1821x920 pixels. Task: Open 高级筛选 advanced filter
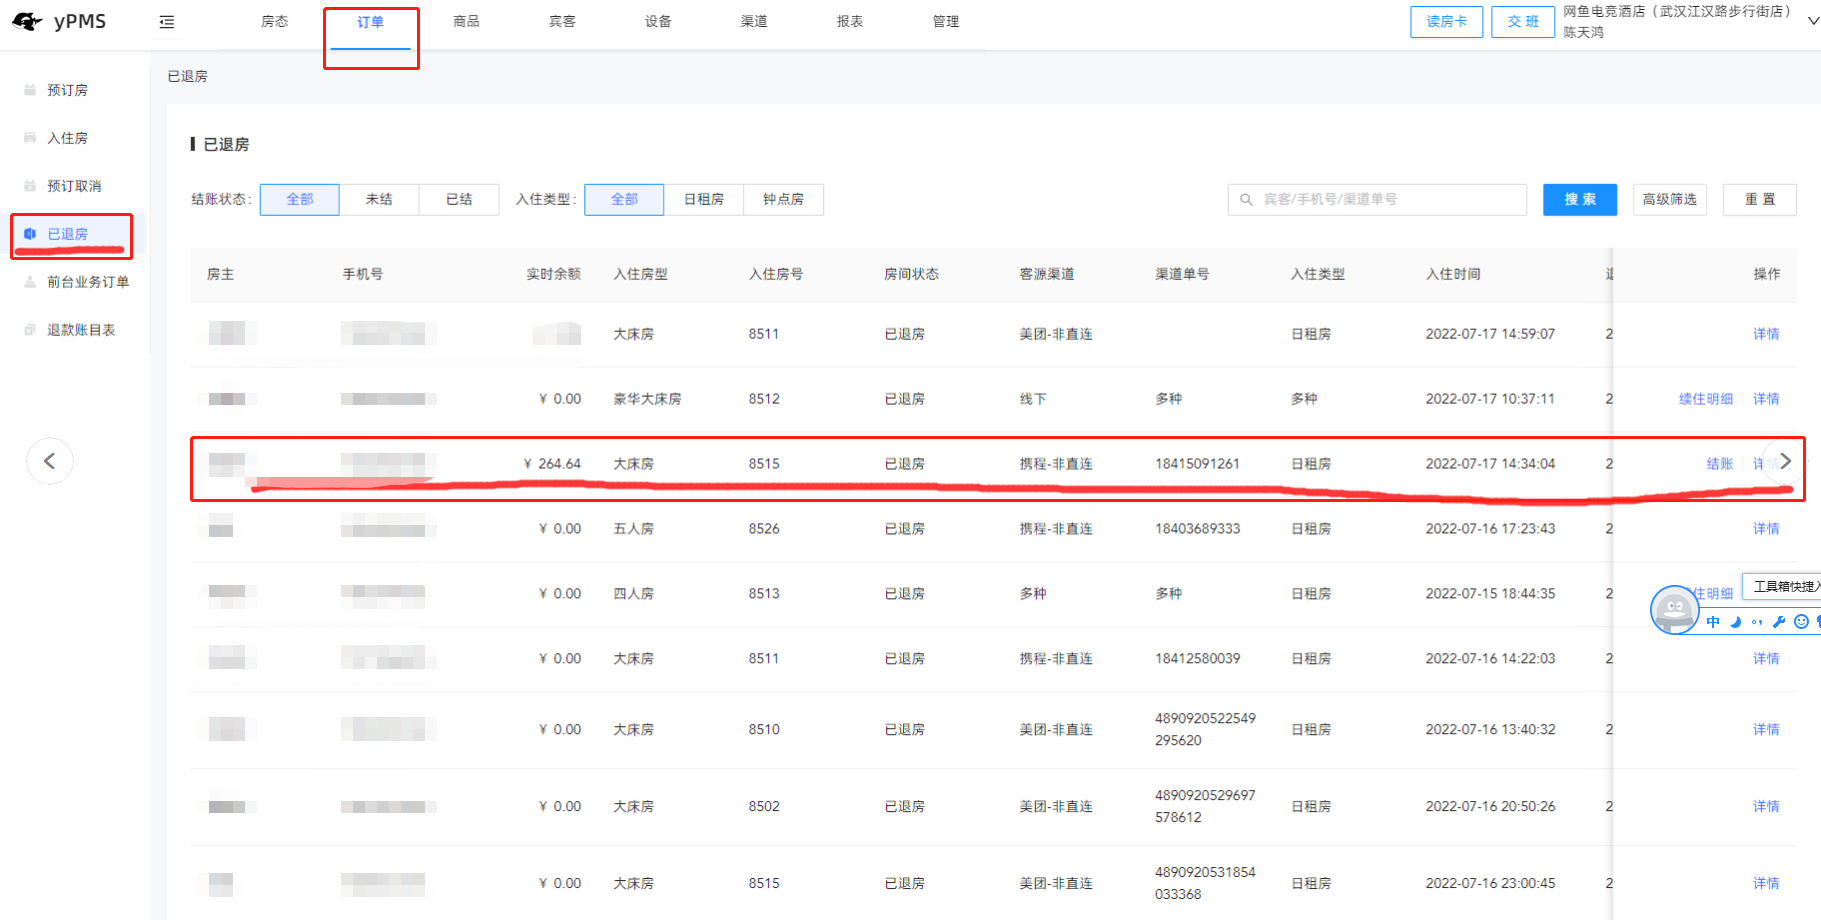pyautogui.click(x=1670, y=200)
